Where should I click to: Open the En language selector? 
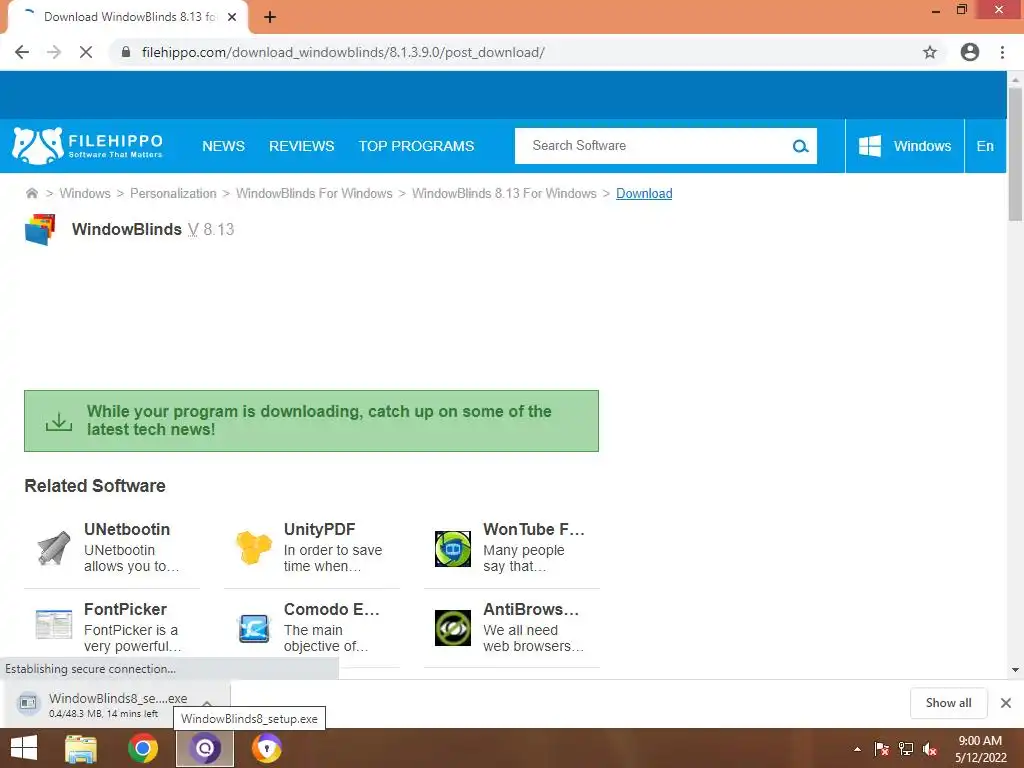[x=985, y=146]
